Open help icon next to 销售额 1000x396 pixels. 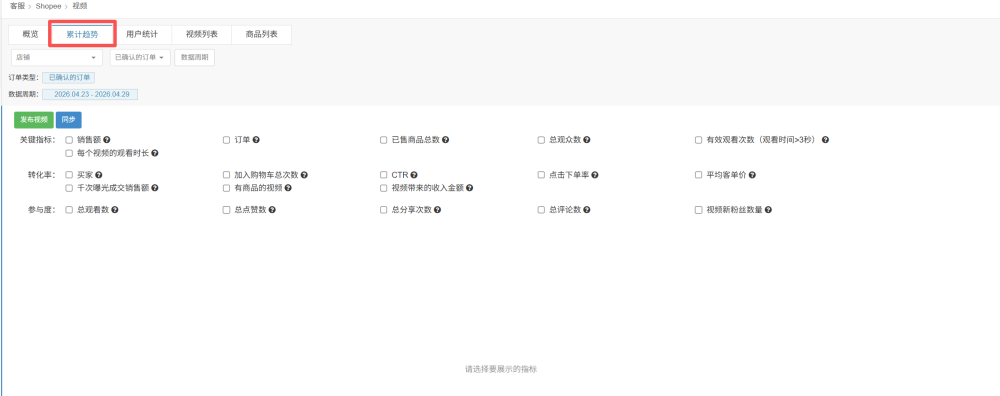pos(107,140)
